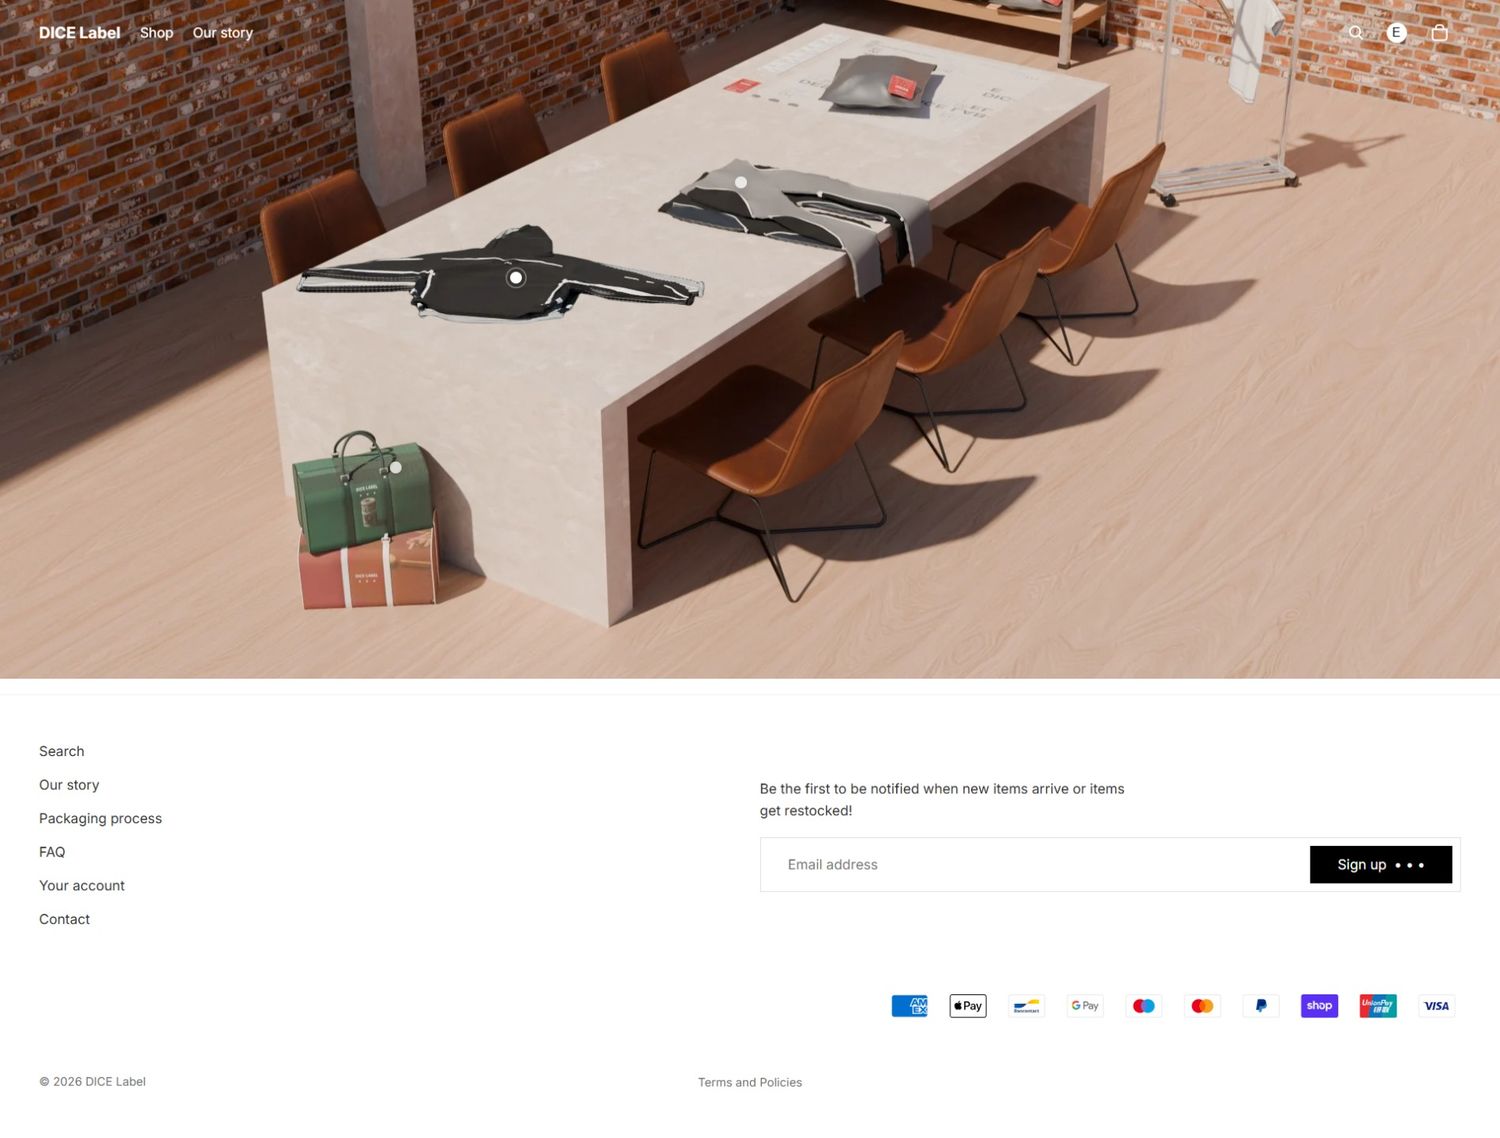1500x1138 pixels.
Task: Open the Terms and Policies link
Action: click(750, 1082)
